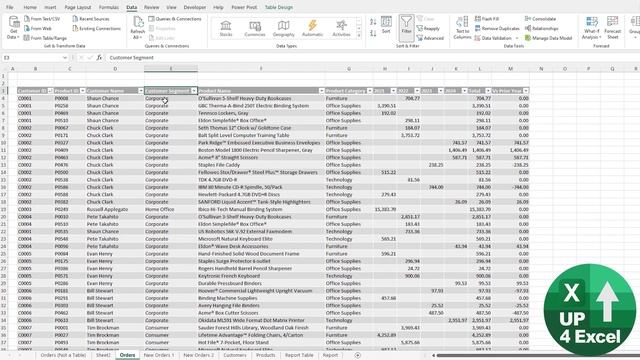
Task: Select the Home Office segment cell
Action: [171, 209]
